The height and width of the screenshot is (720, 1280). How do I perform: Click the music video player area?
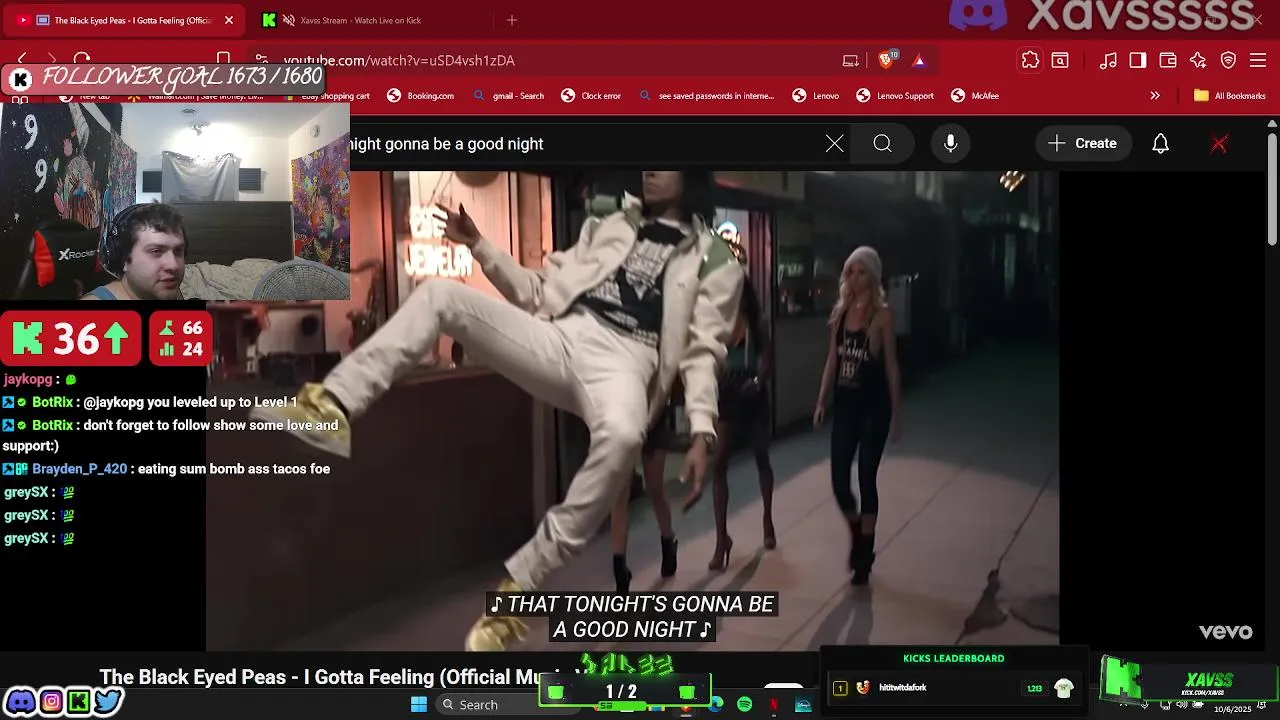pos(632,410)
